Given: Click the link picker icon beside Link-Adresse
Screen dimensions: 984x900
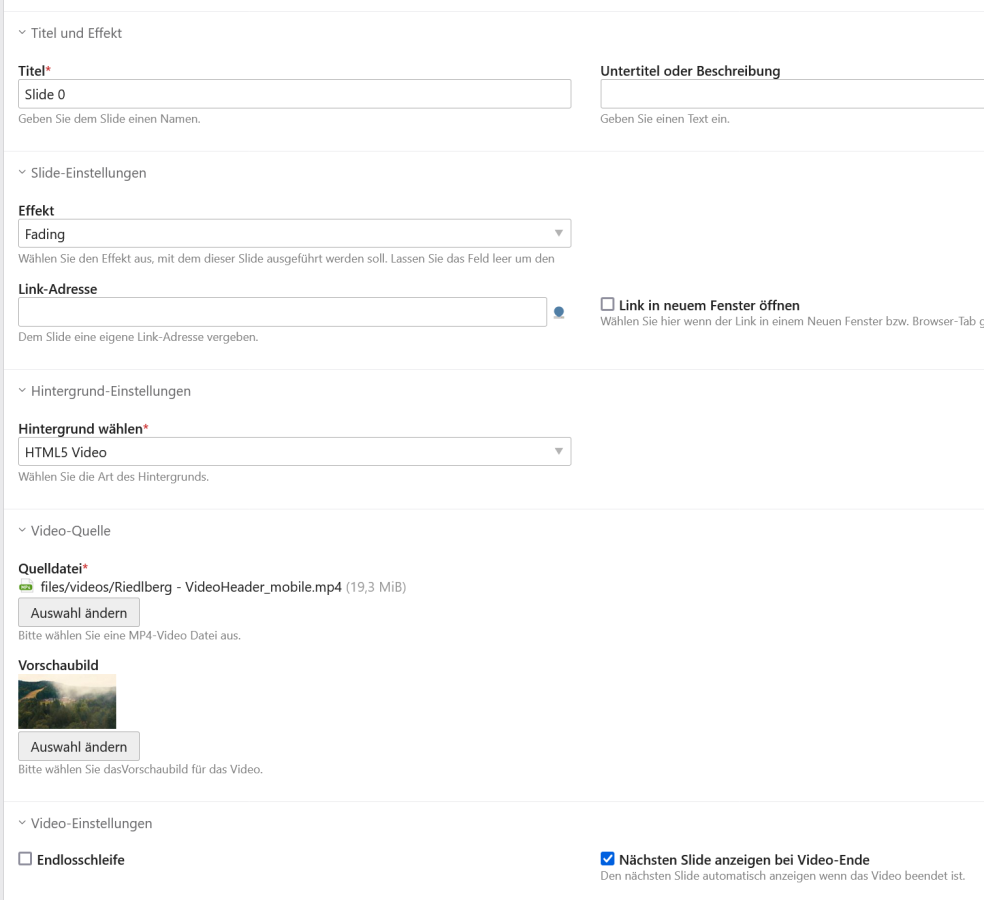Looking at the screenshot, I should [x=559, y=312].
